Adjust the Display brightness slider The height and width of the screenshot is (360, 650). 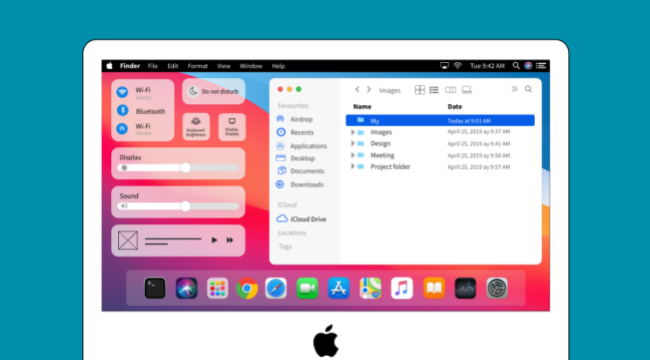178,168
